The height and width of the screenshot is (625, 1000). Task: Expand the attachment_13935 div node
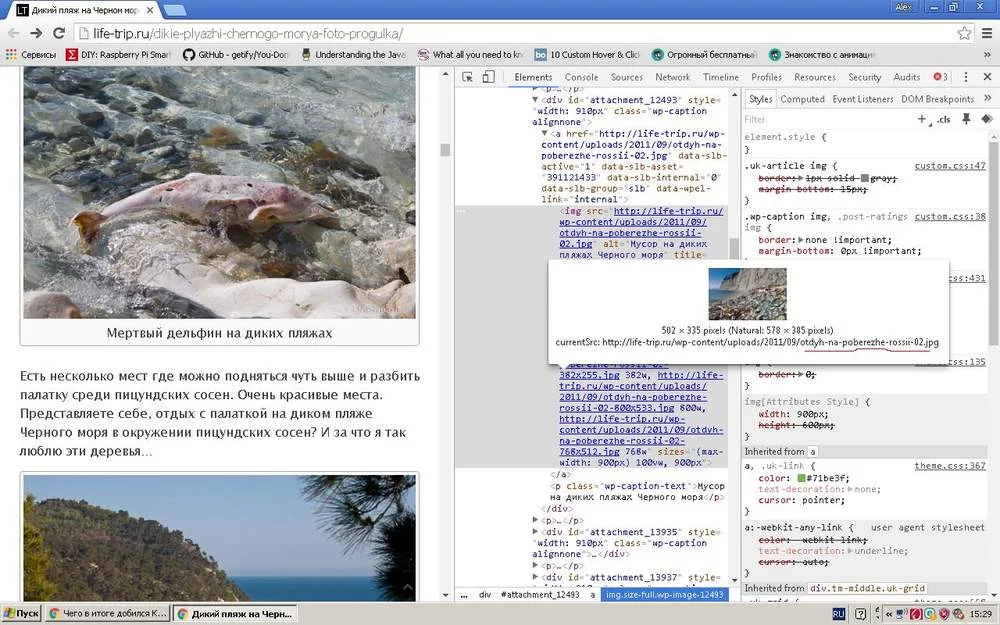tap(535, 532)
